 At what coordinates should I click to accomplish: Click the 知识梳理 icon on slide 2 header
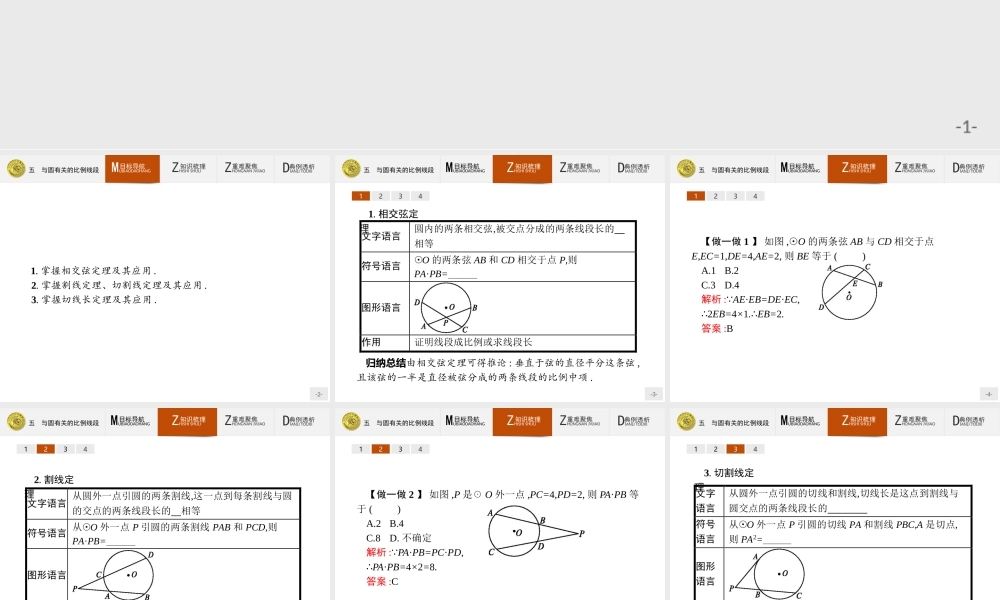tap(522, 168)
